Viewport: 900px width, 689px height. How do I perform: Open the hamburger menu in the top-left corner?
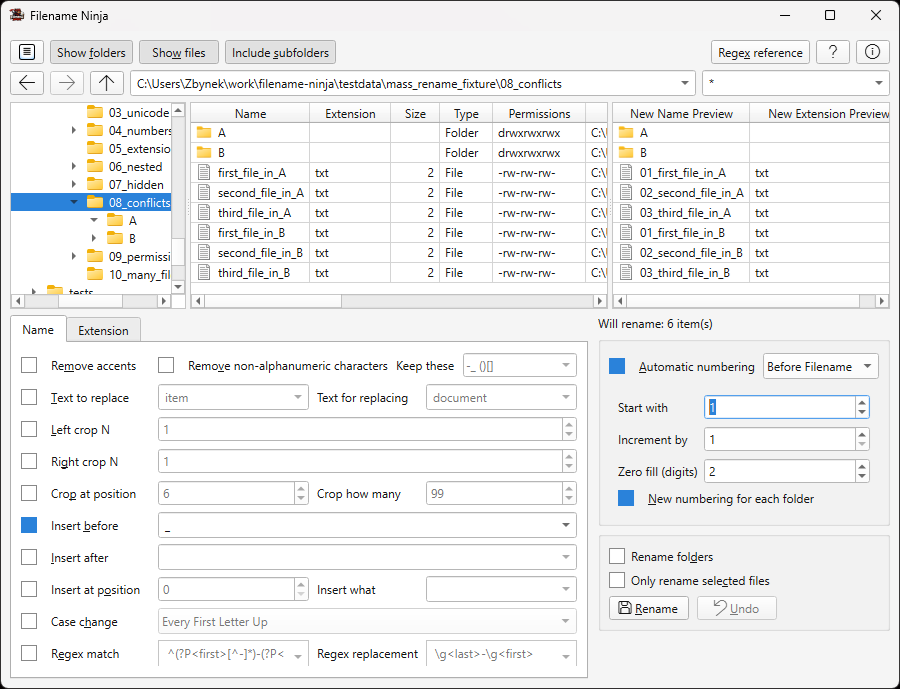(26, 51)
